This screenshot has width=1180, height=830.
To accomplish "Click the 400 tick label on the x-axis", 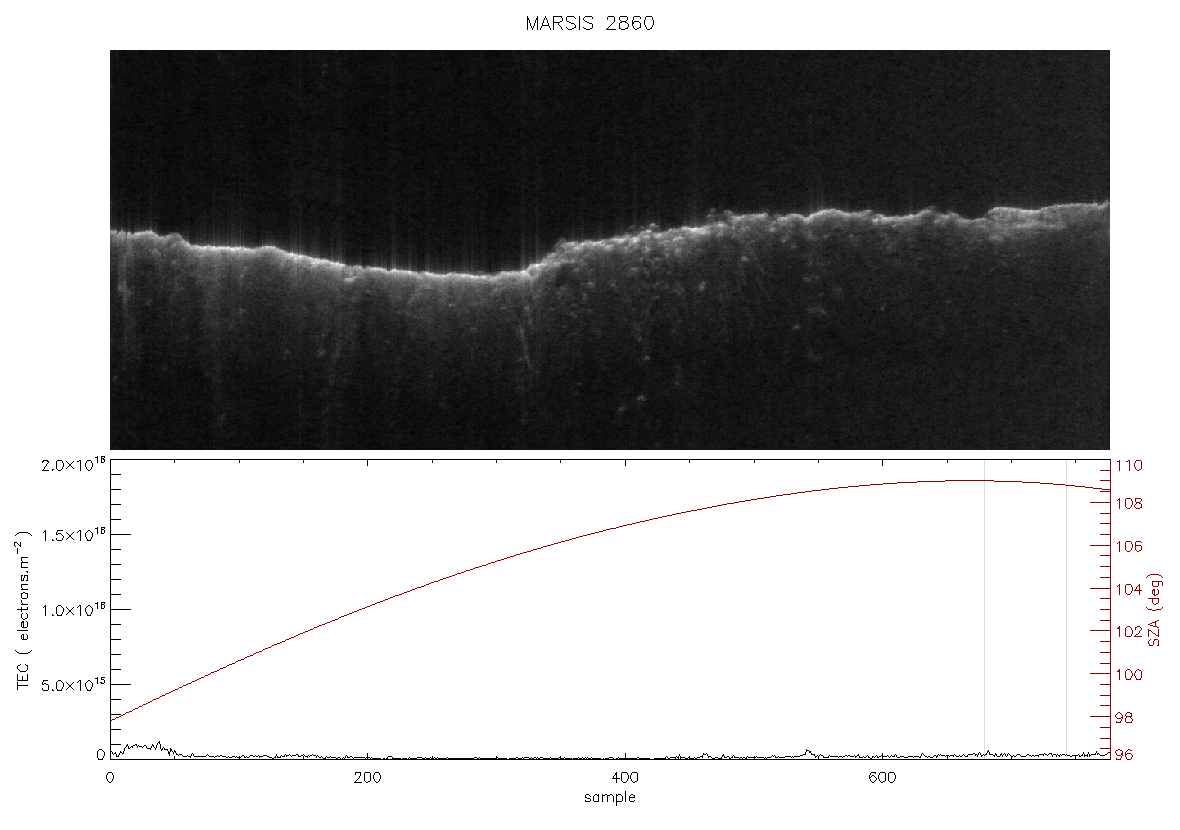I will tap(625, 778).
